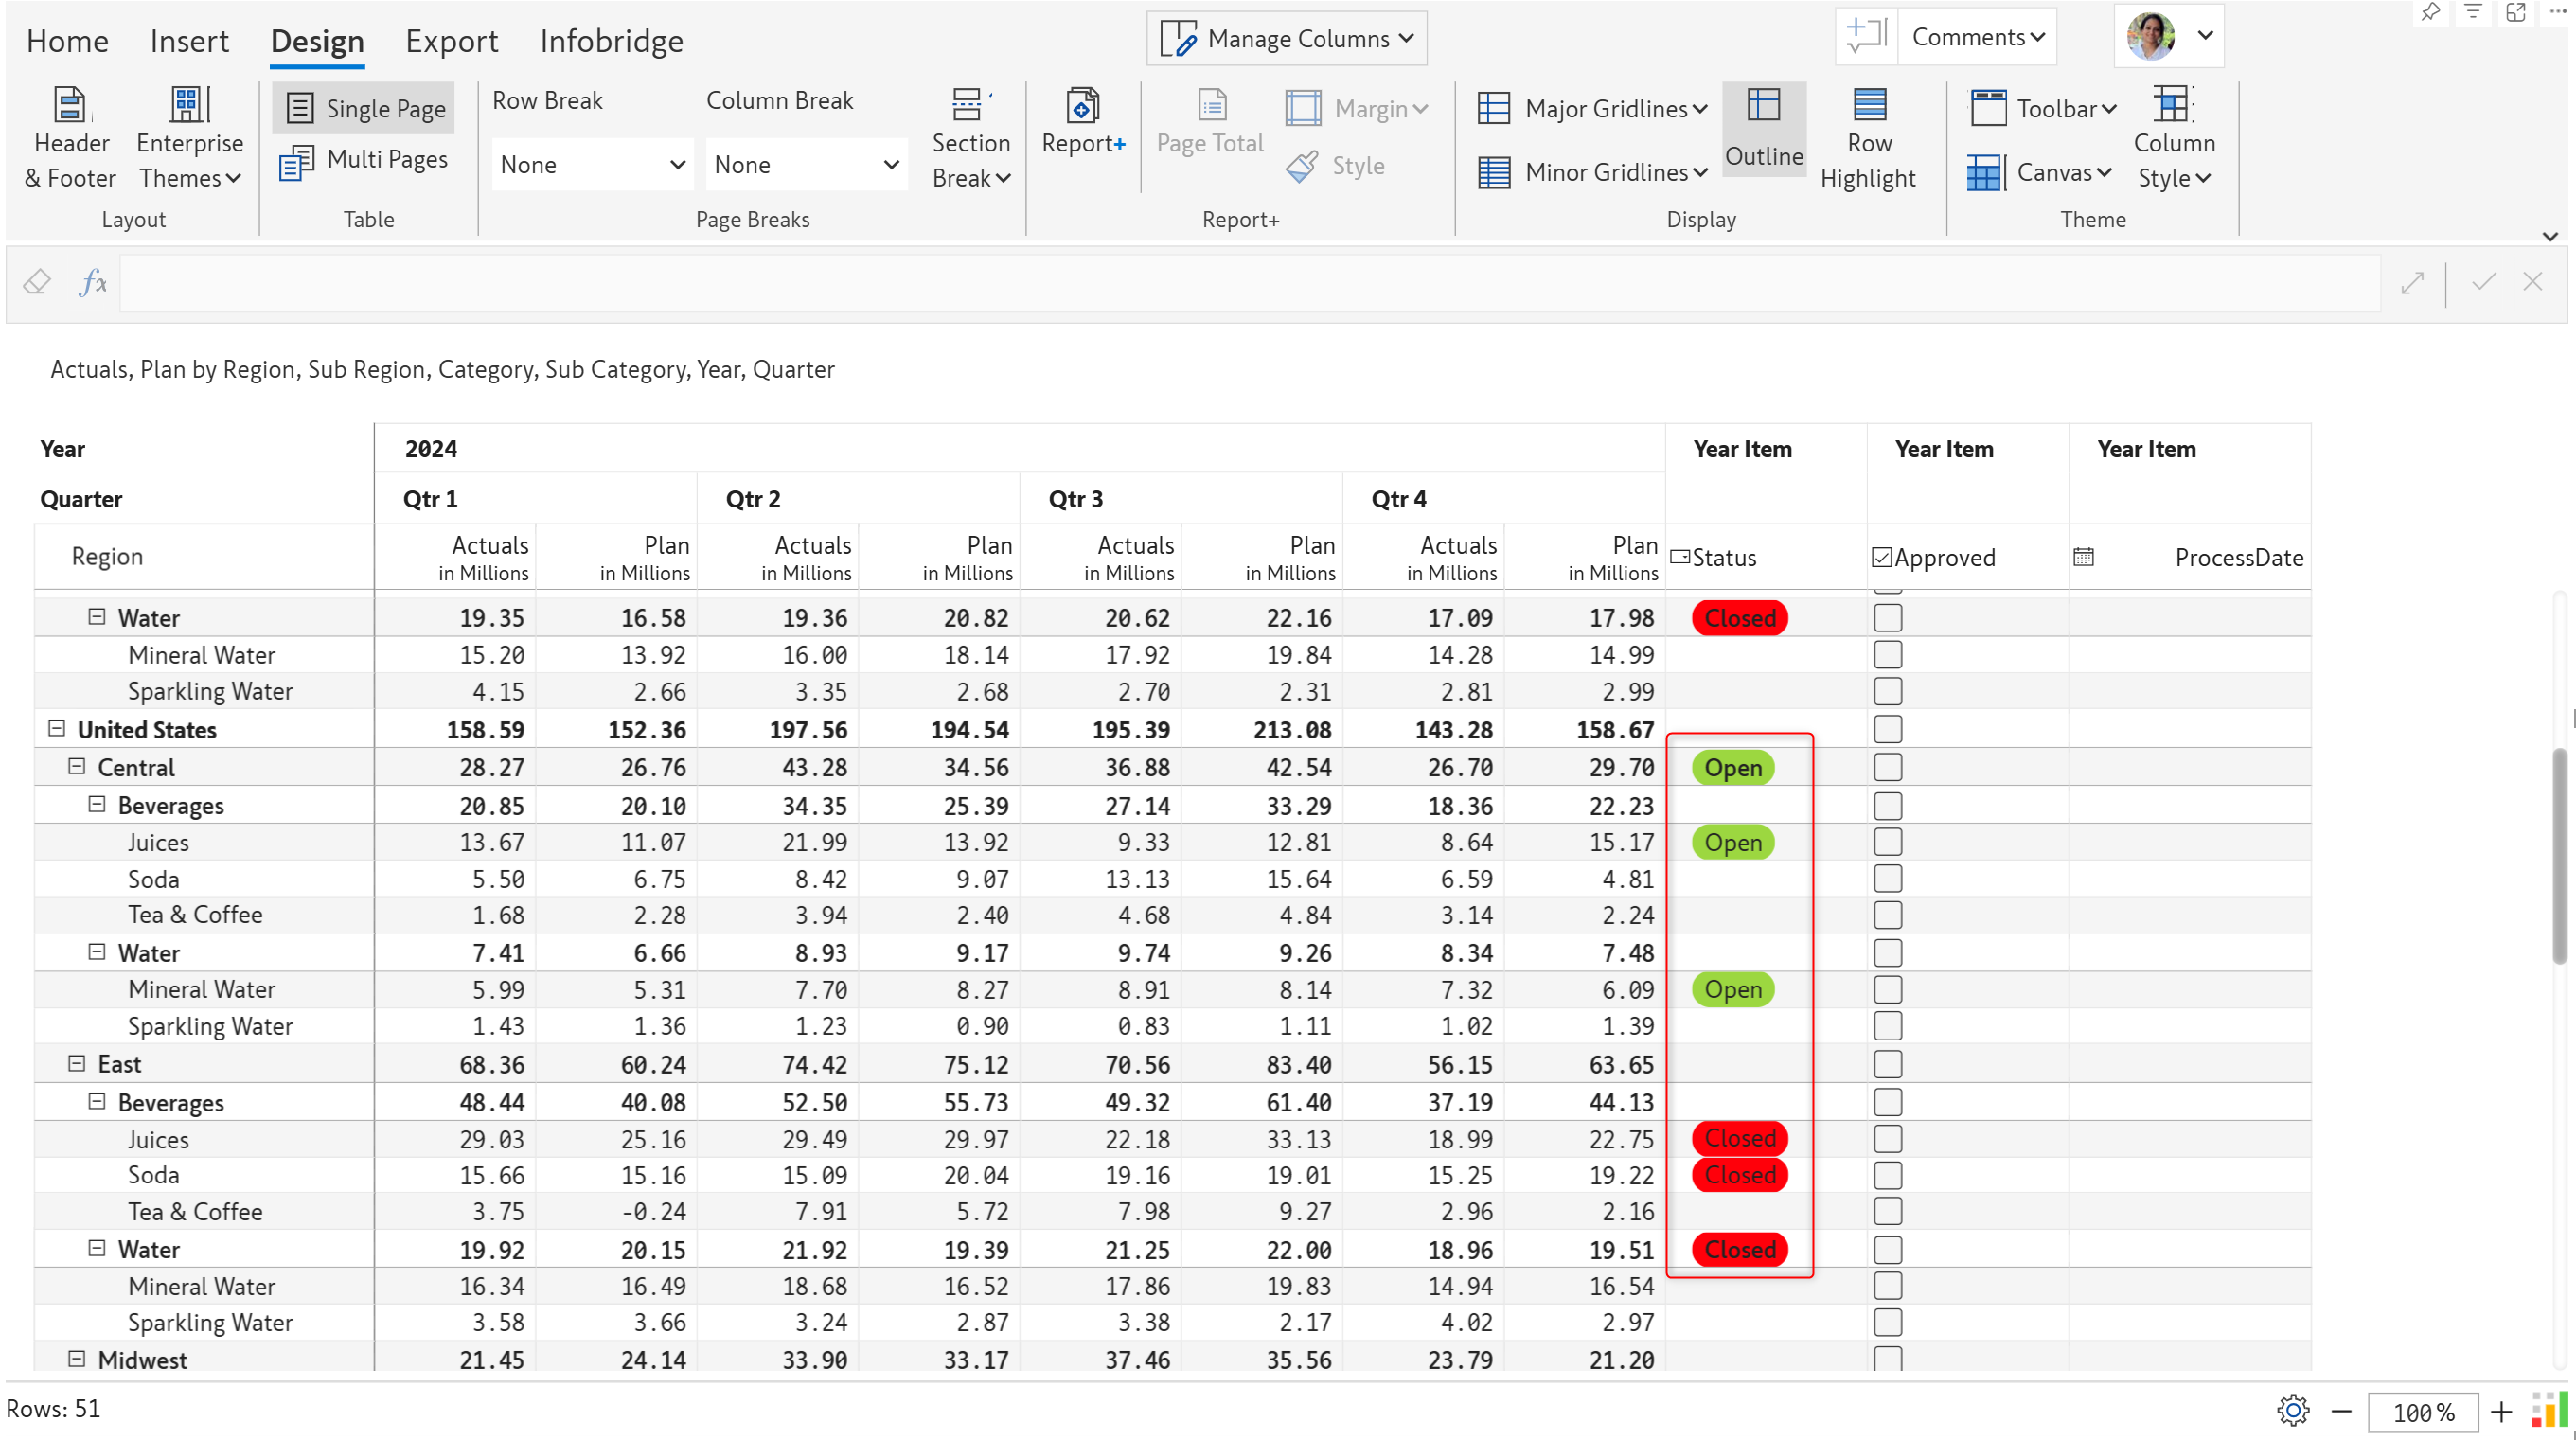Click the Multi Pages icon
Image resolution: width=2576 pixels, height=1440 pixels.
coord(297,161)
